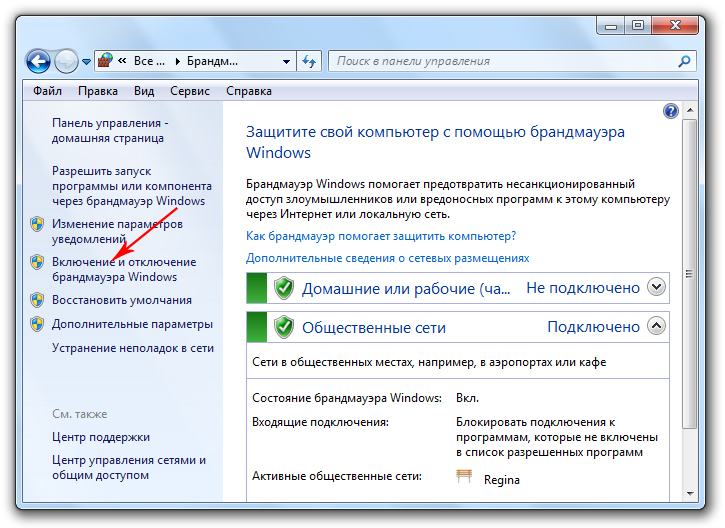
Task: Open the Вид menu
Action: [144, 91]
